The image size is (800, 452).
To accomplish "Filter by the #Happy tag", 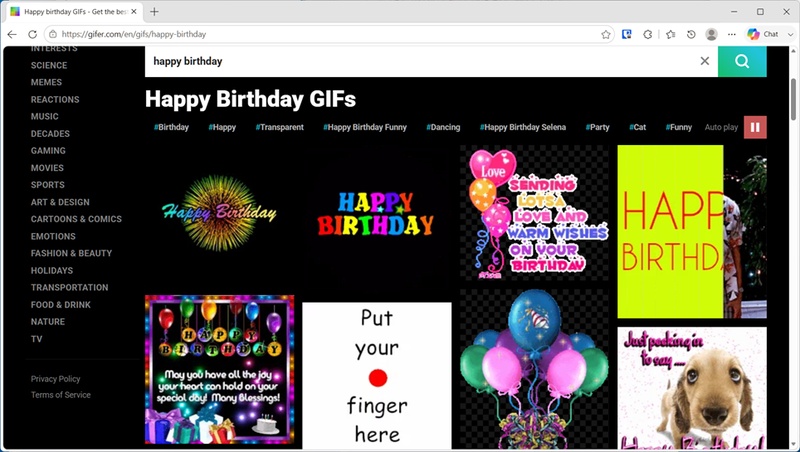I will (x=222, y=127).
